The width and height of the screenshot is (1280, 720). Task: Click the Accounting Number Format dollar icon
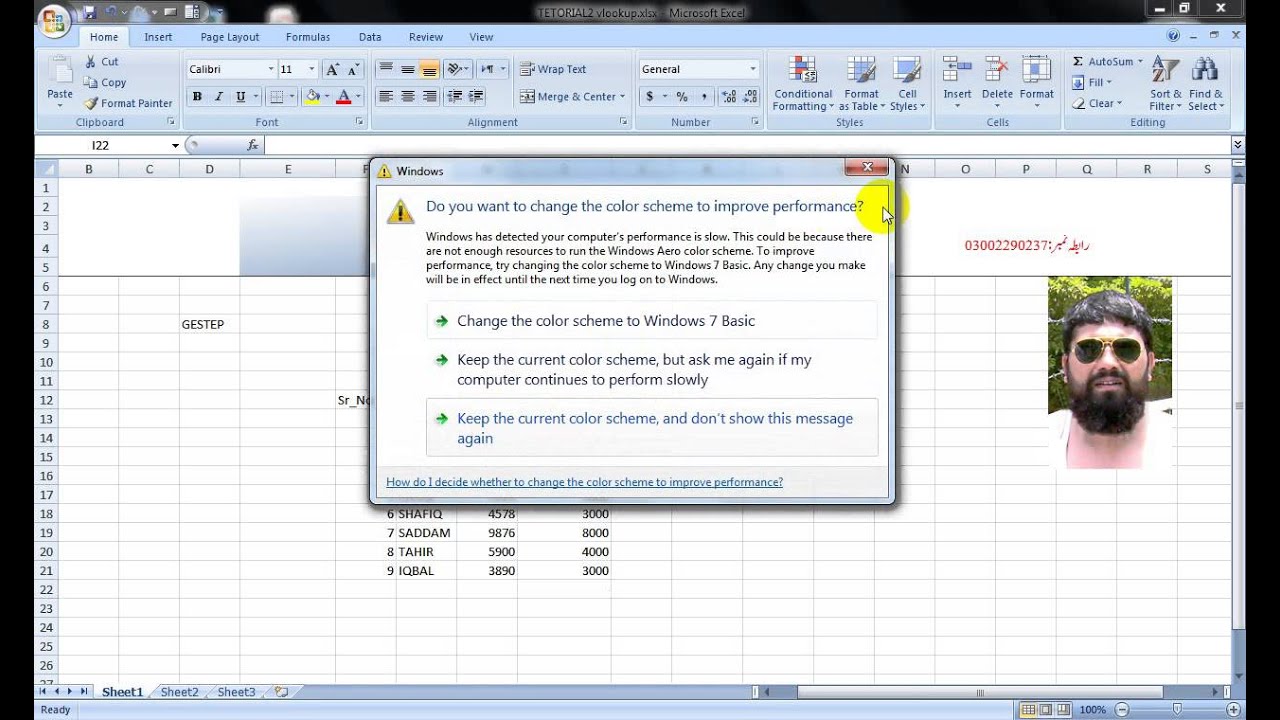[x=650, y=97]
